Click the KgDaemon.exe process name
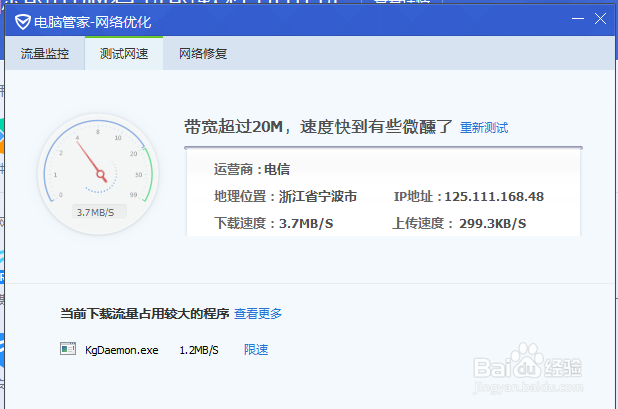This screenshot has width=618, height=409. pyautogui.click(x=122, y=350)
